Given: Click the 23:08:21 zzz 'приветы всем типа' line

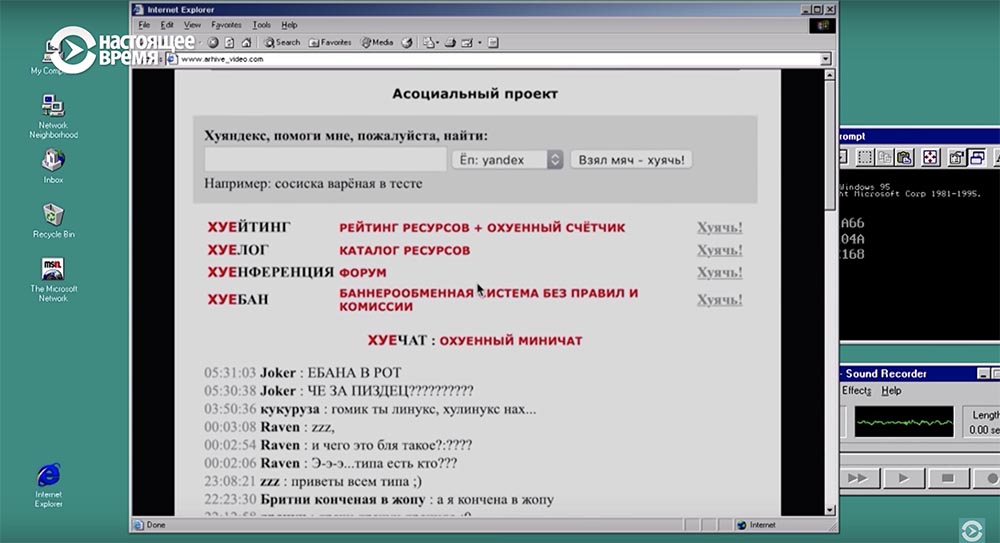Looking at the screenshot, I should [x=313, y=481].
